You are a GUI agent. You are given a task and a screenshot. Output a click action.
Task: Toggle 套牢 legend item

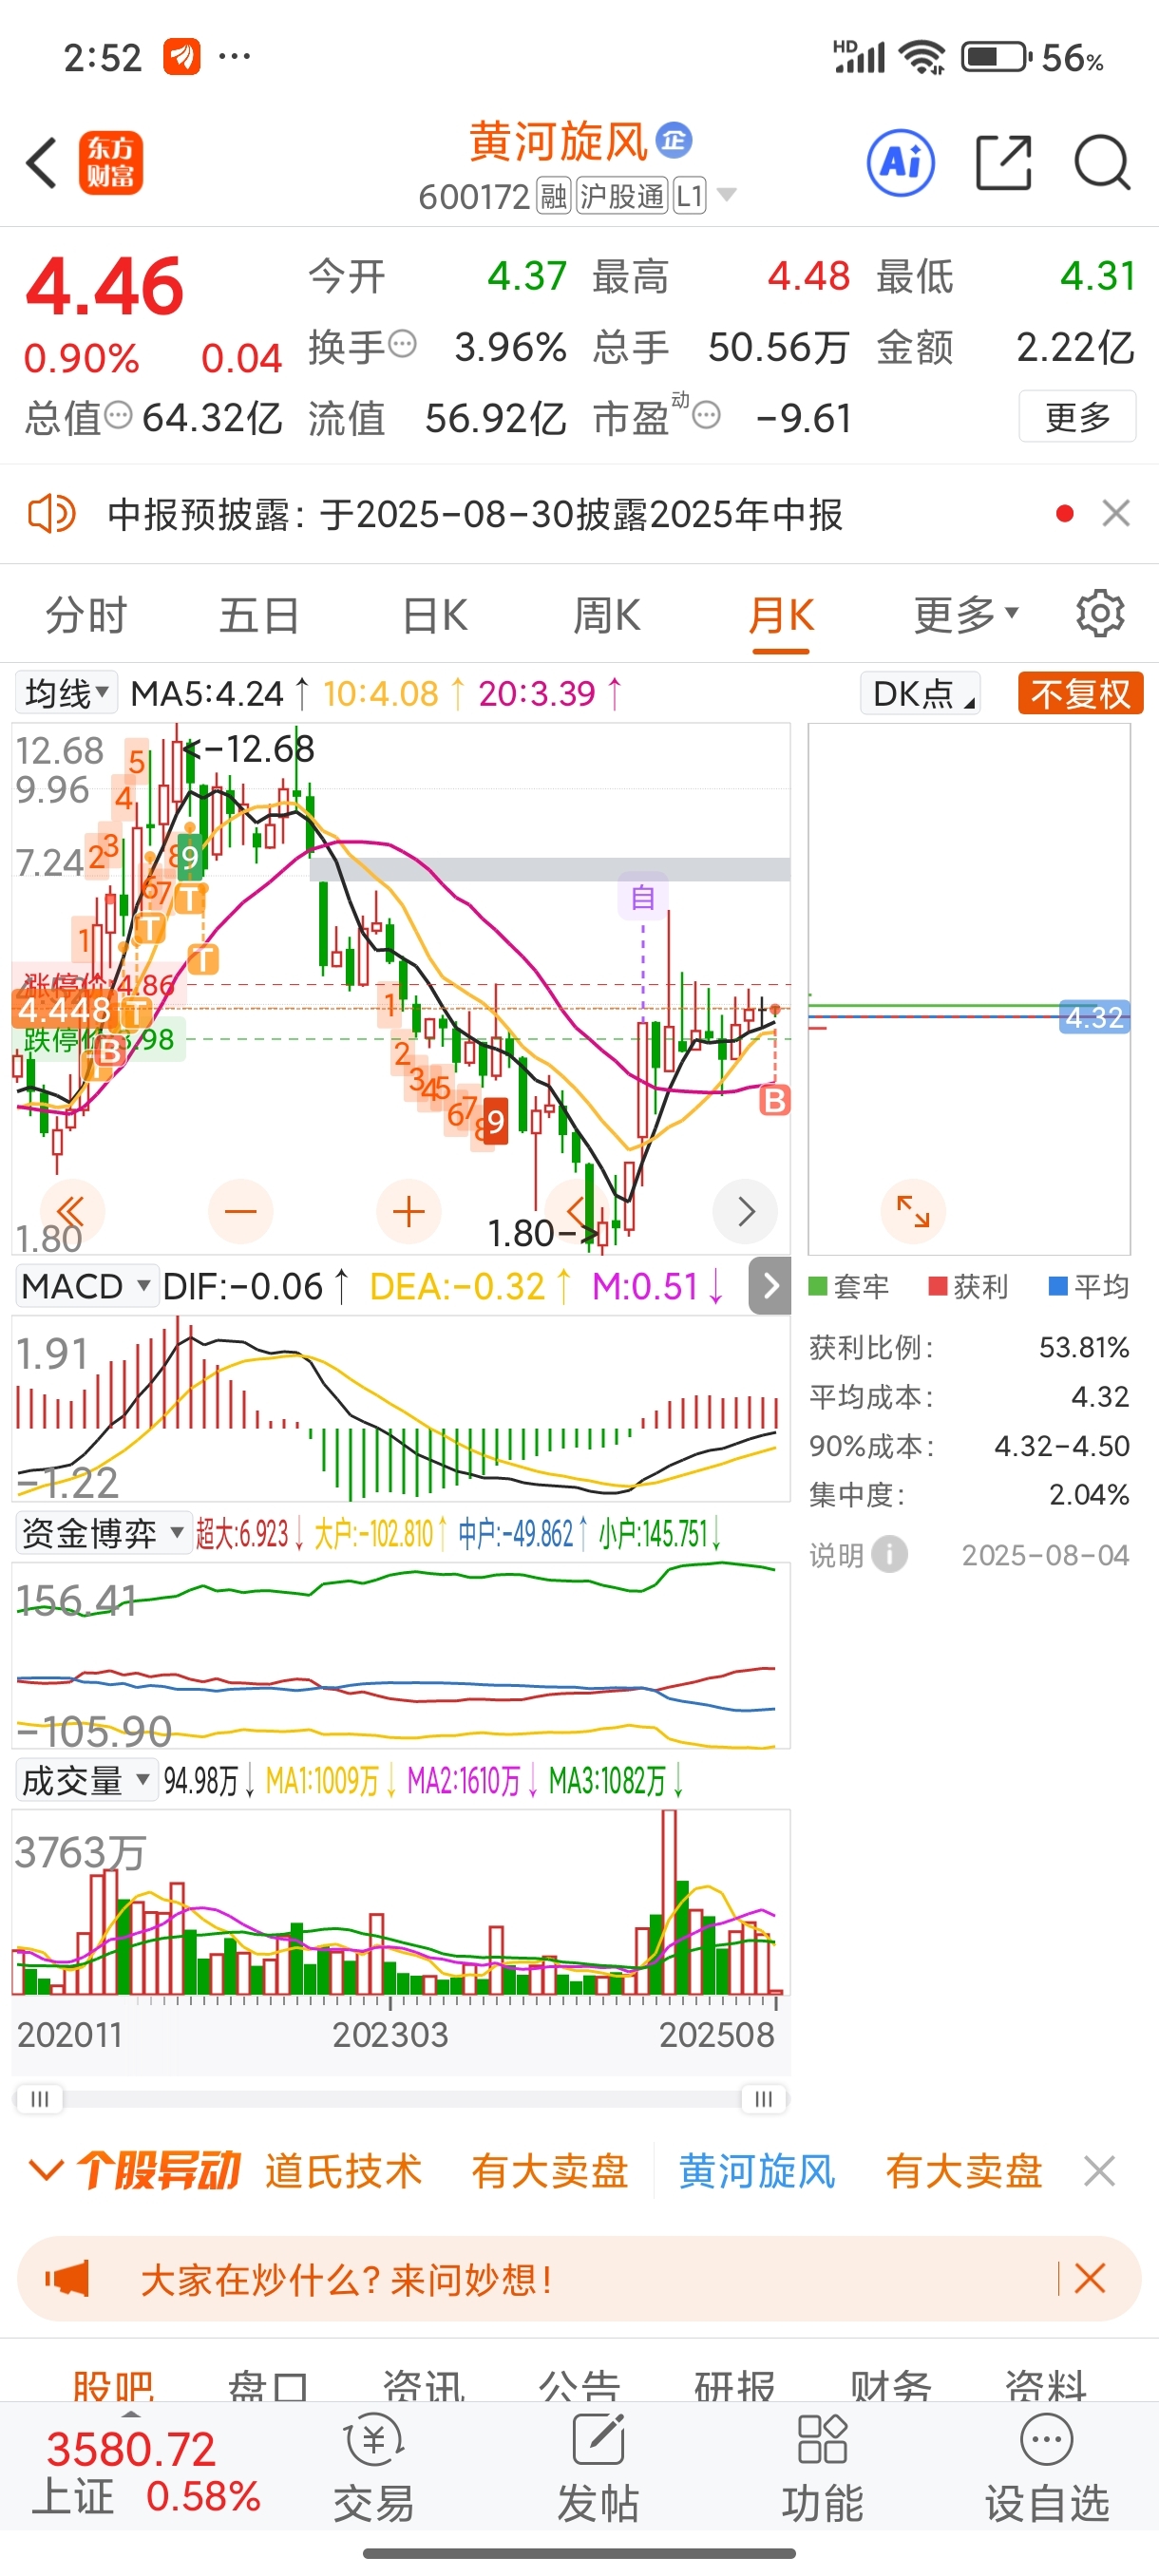[848, 1286]
